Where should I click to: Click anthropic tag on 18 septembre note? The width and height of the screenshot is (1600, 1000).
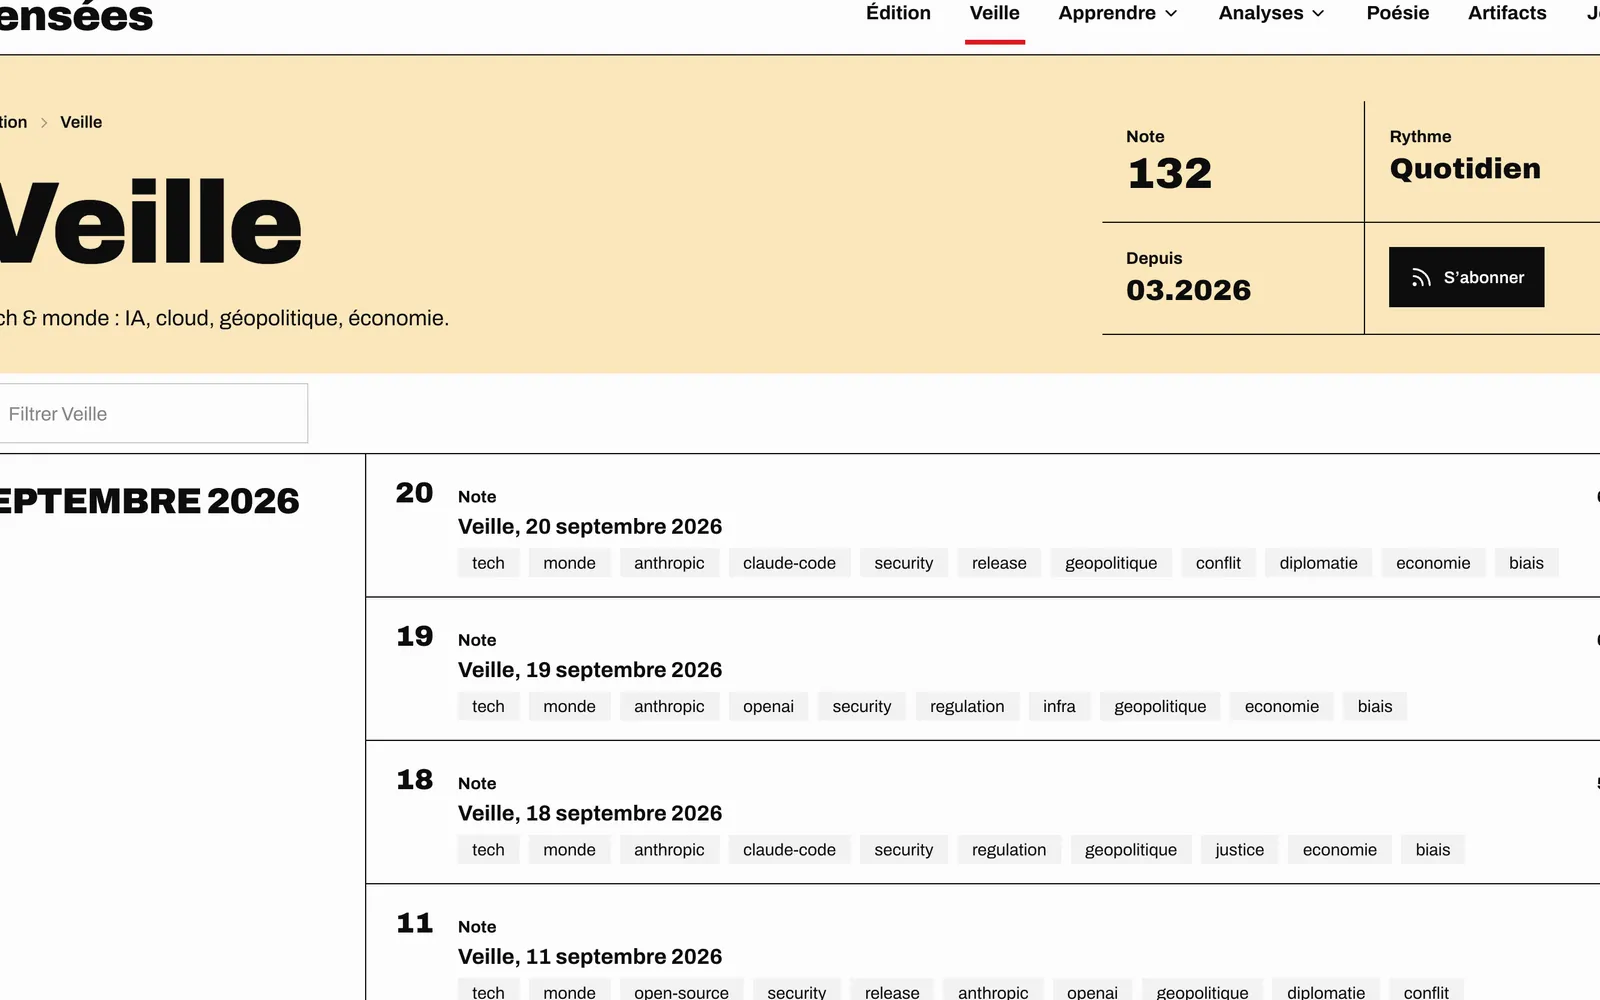[669, 849]
